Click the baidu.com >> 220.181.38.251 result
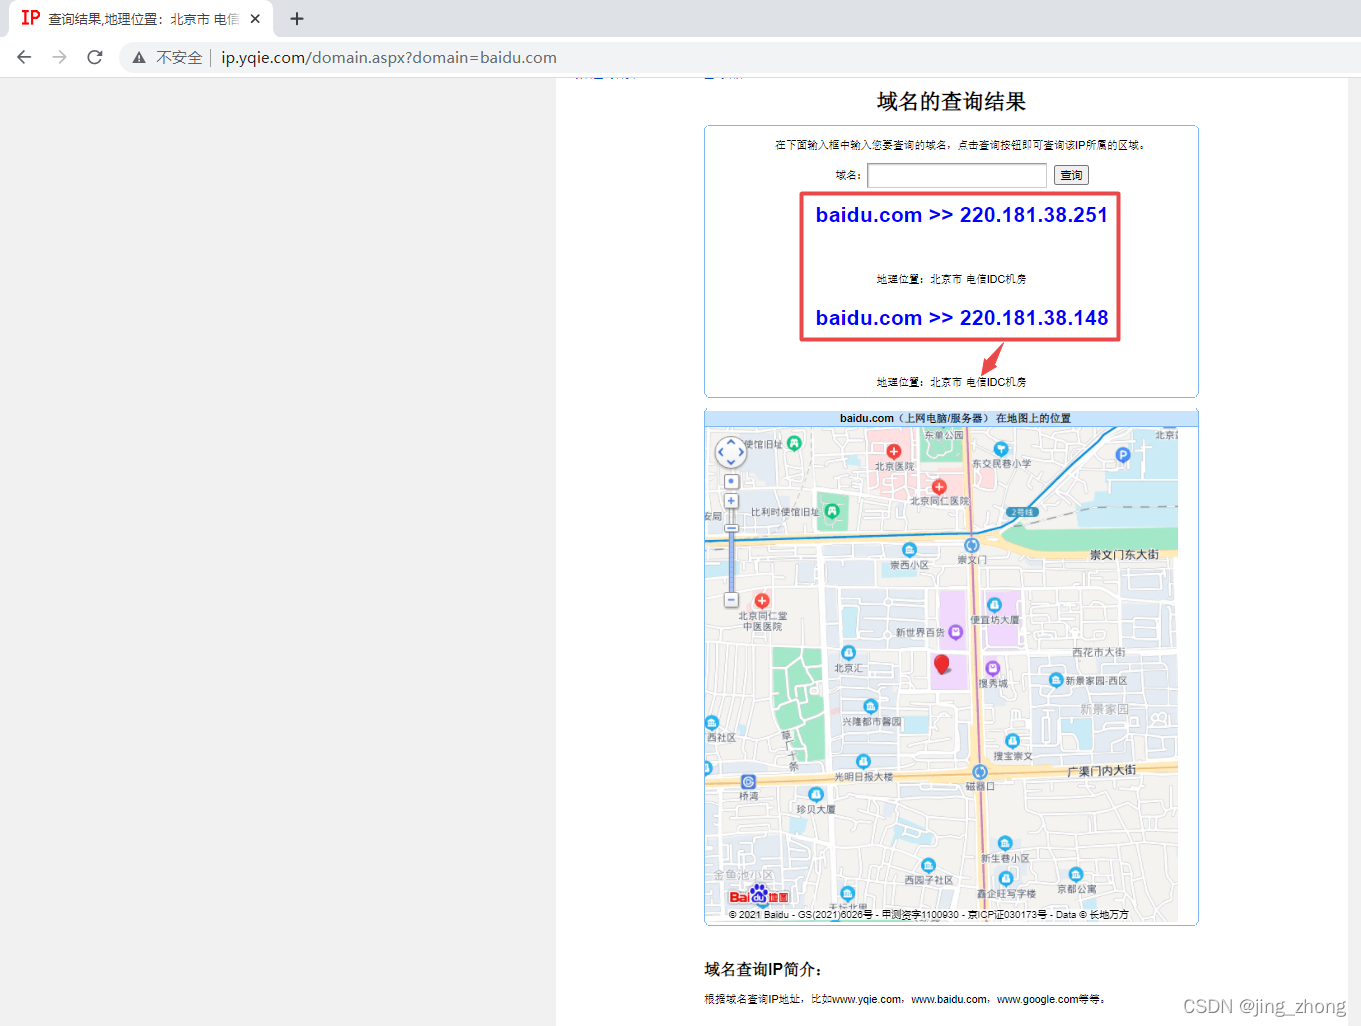The height and width of the screenshot is (1026, 1361). [x=961, y=215]
